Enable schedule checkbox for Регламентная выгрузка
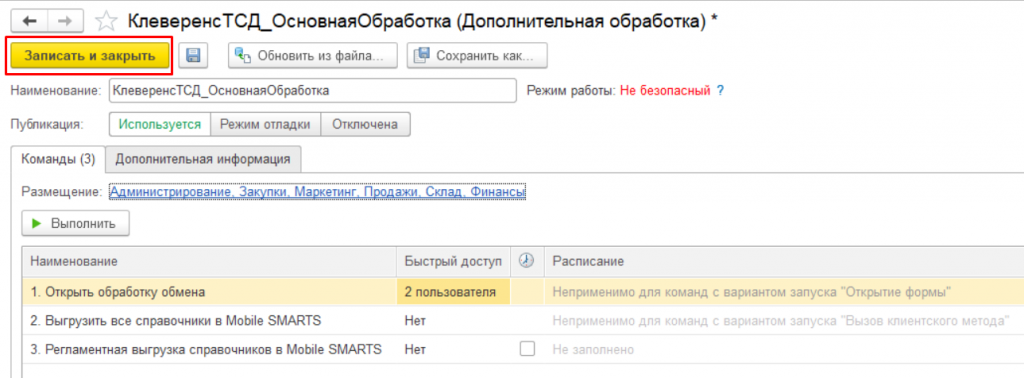1024x378 pixels. pyautogui.click(x=527, y=349)
